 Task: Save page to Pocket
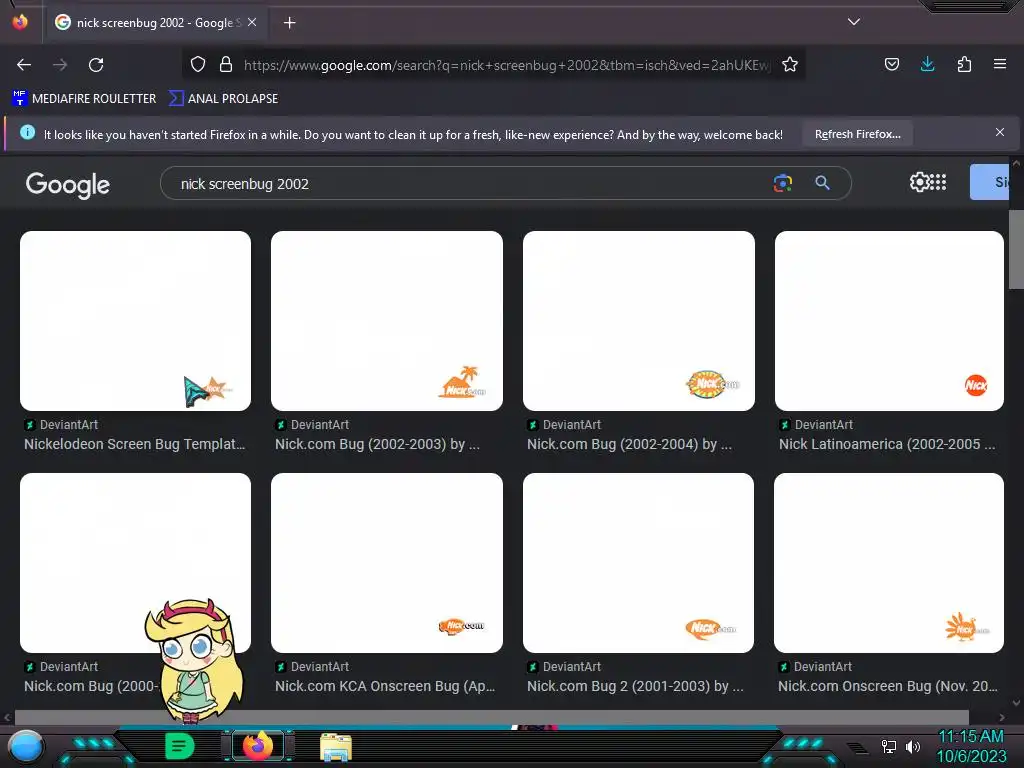click(891, 64)
